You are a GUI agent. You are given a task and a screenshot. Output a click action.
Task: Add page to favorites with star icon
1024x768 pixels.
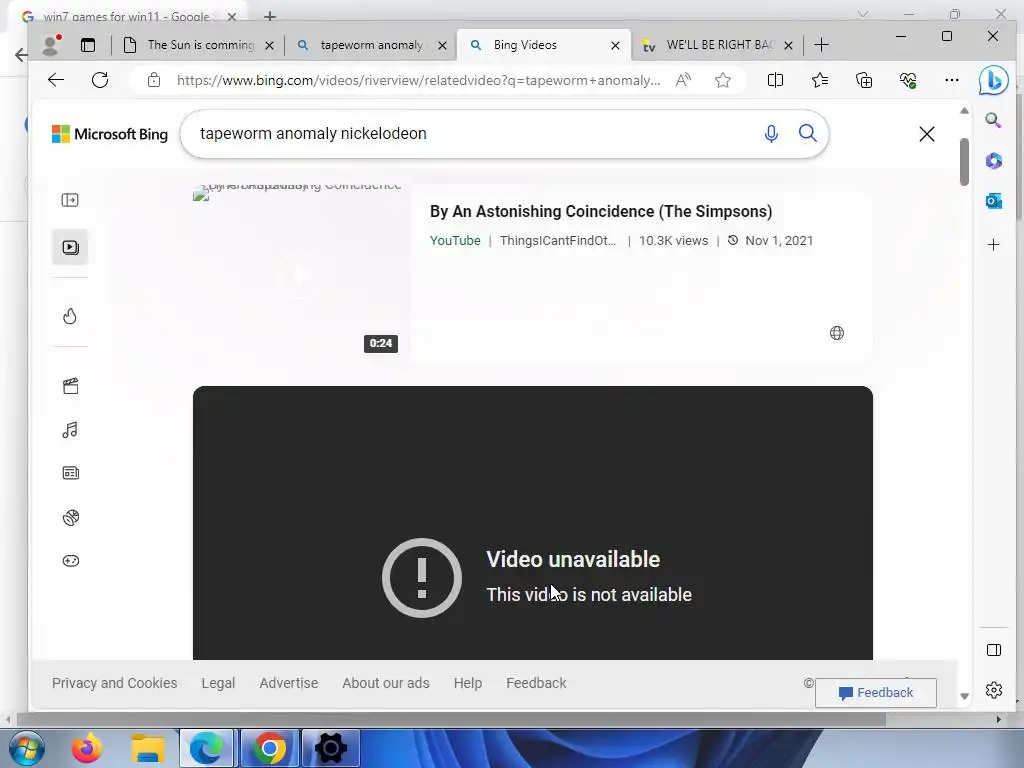pos(722,80)
